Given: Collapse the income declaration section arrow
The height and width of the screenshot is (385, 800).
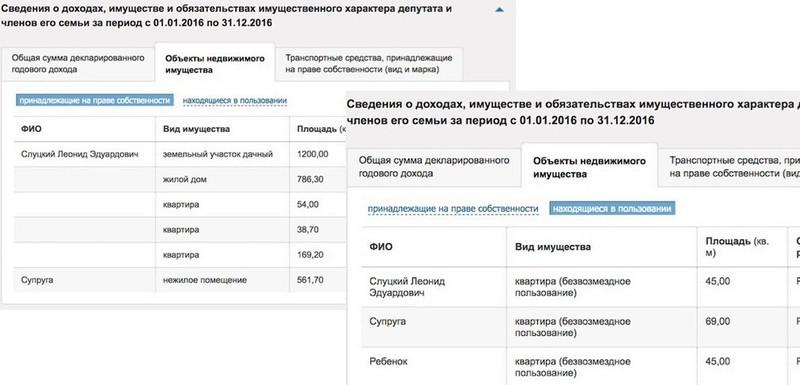Looking at the screenshot, I should tap(500, 9).
